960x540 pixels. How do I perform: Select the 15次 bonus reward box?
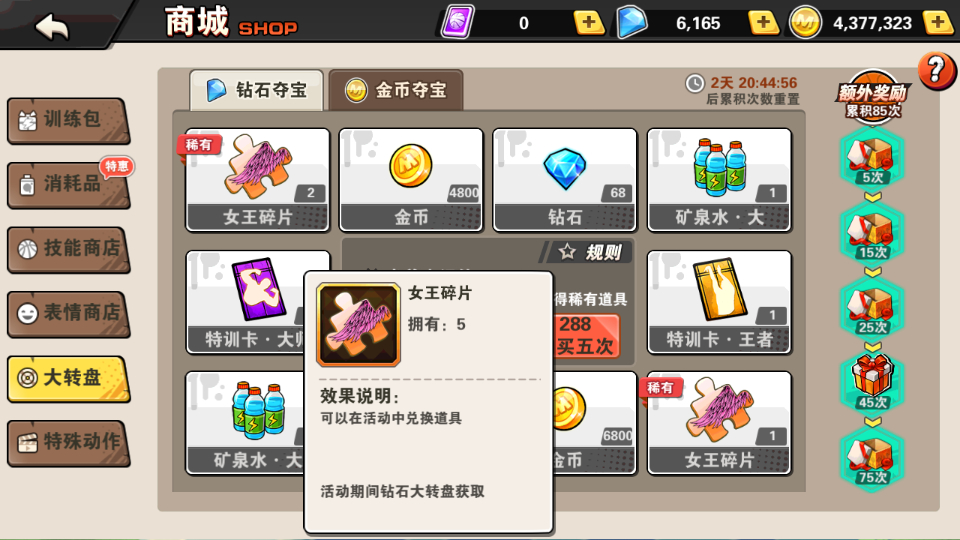(x=872, y=234)
